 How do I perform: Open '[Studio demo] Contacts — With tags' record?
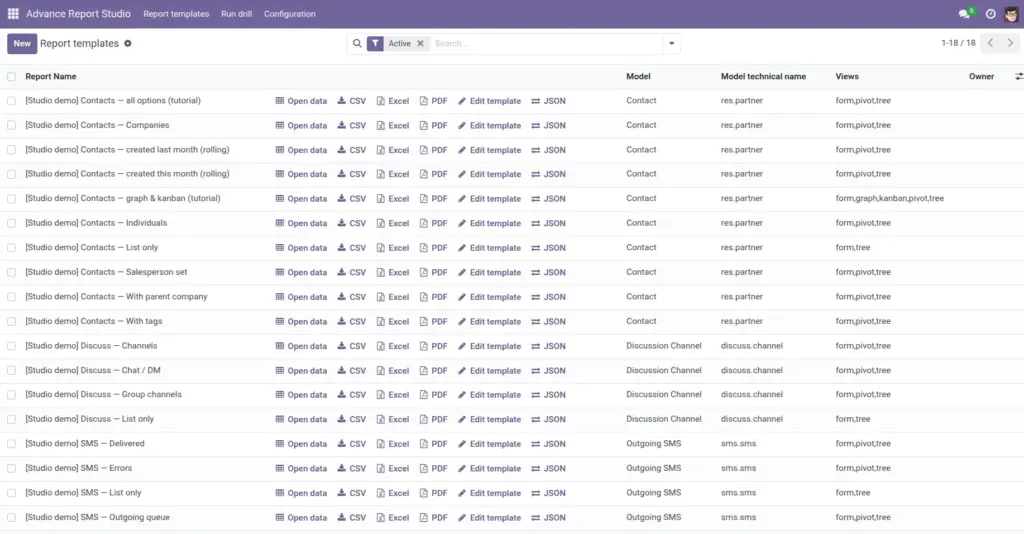point(94,321)
